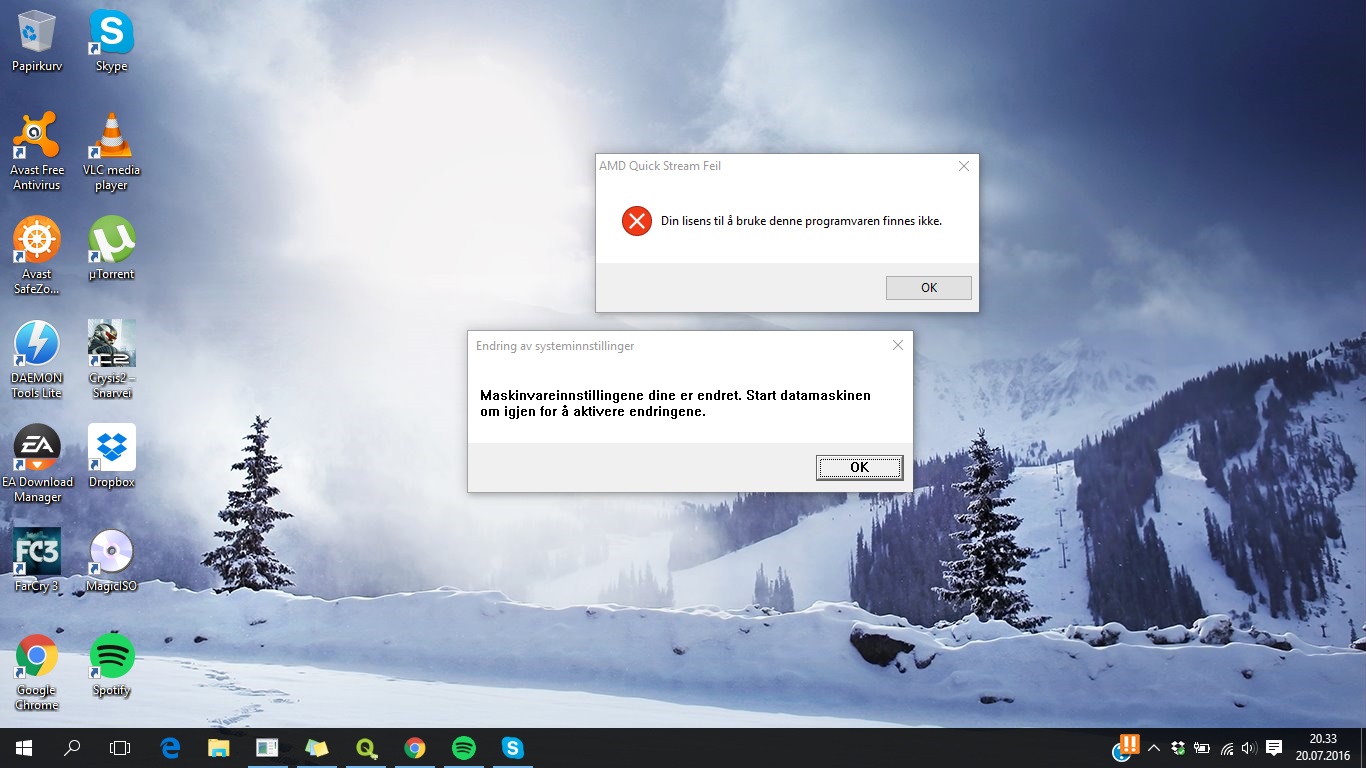Click the 'Din lisens til å bruke' message text
1366x768 pixels.
(801, 221)
